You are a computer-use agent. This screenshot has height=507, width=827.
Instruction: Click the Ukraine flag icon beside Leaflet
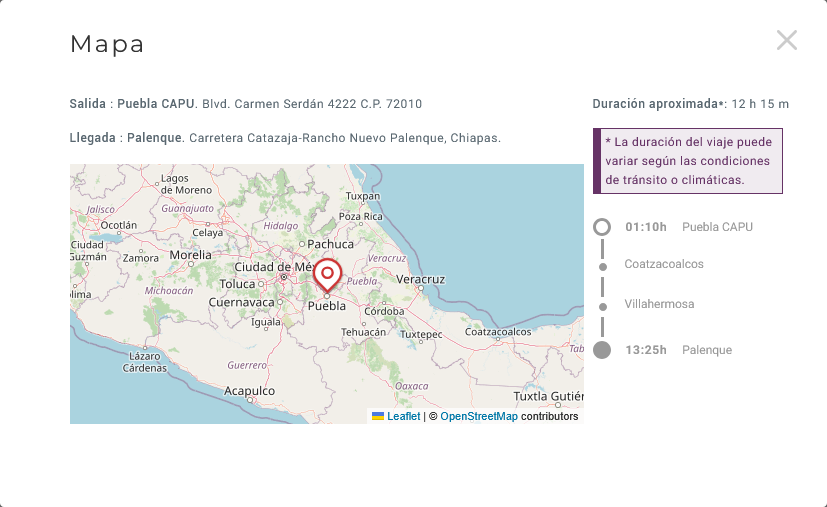click(x=378, y=416)
